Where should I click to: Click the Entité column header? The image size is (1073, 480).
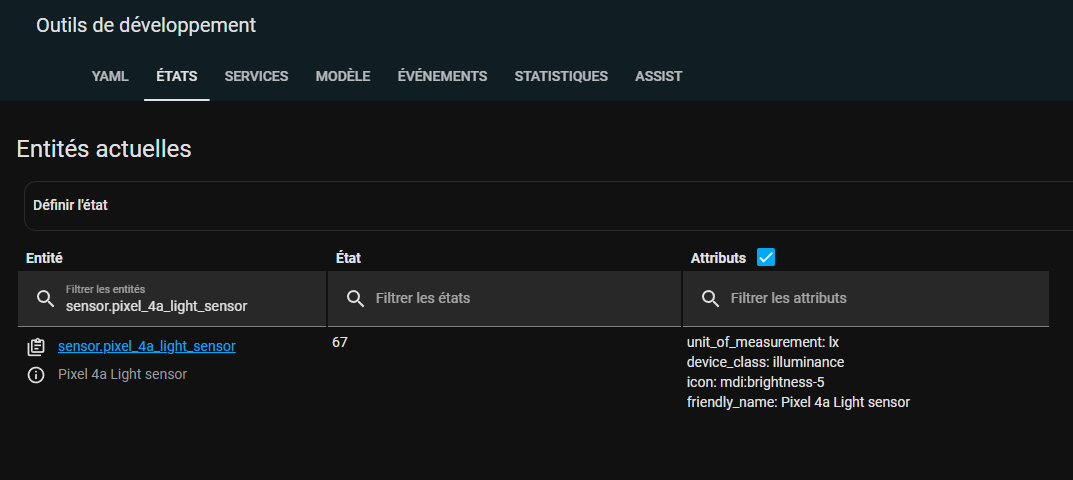click(x=44, y=258)
